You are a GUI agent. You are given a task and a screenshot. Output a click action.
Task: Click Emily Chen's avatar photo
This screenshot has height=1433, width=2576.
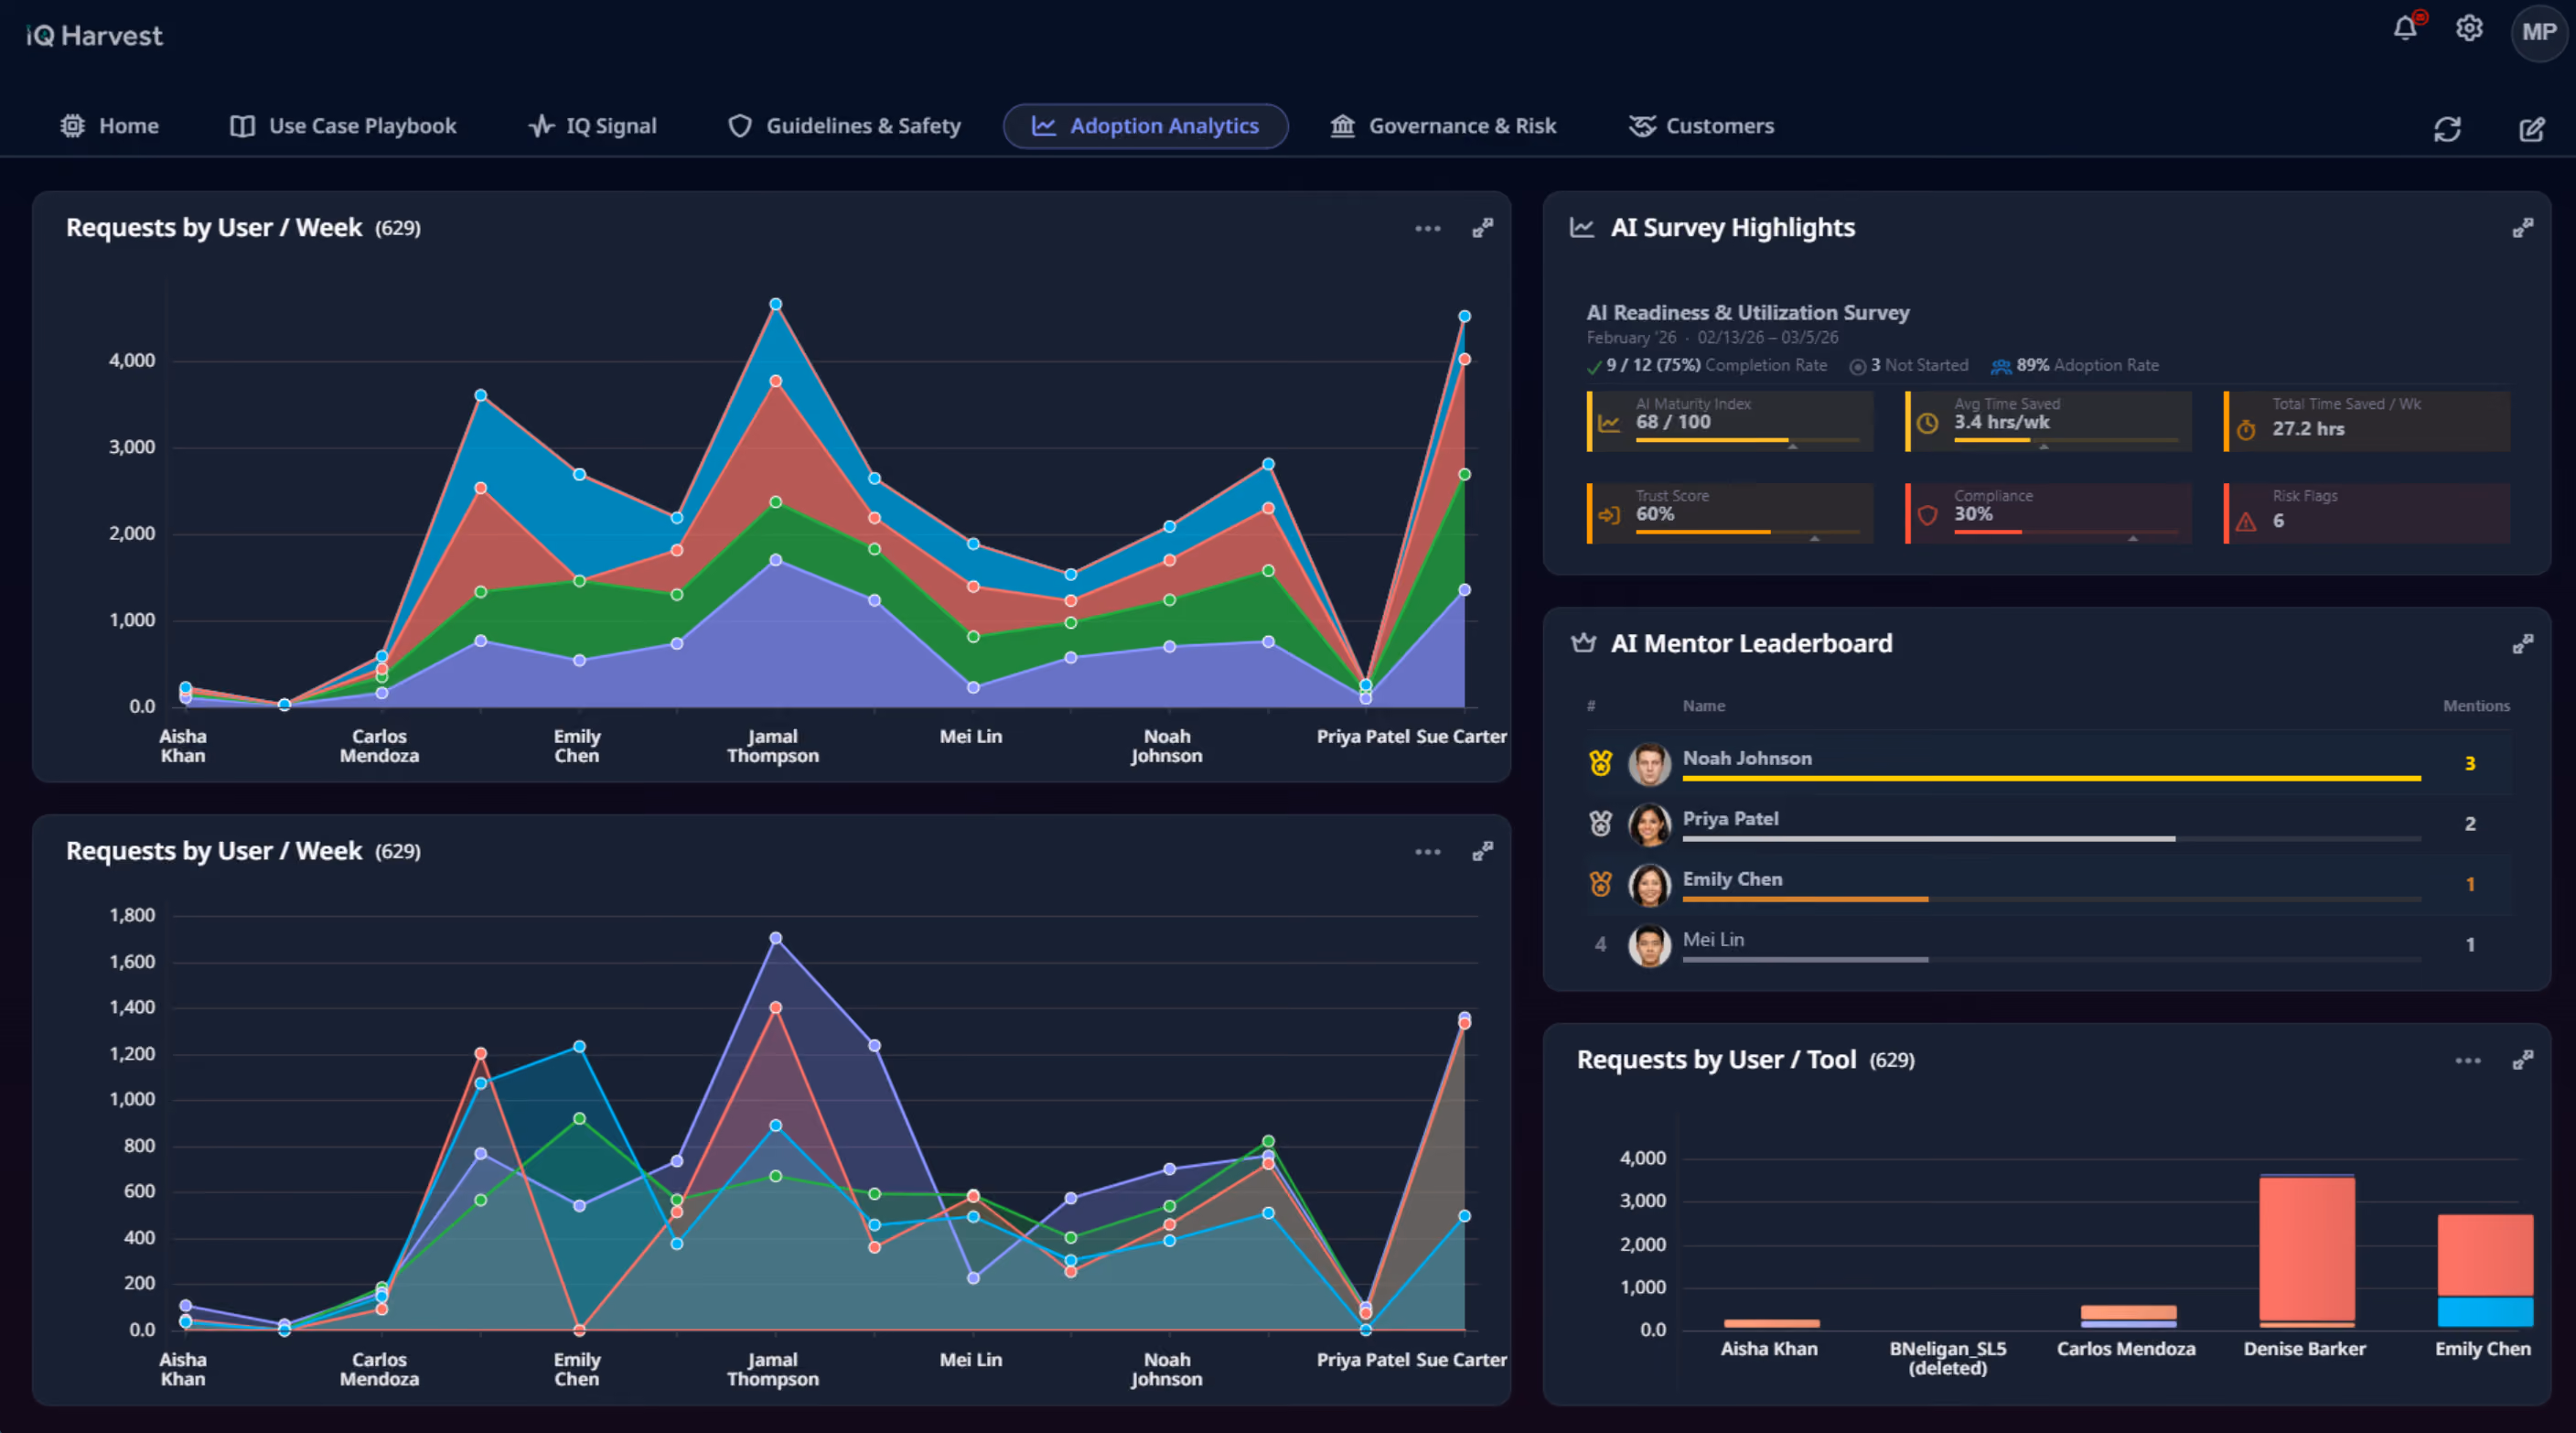[x=1650, y=885]
